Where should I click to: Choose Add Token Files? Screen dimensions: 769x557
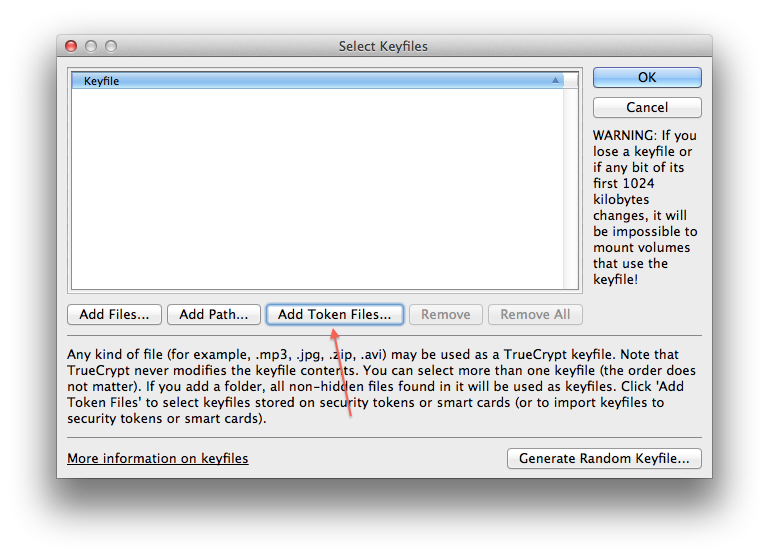click(334, 314)
